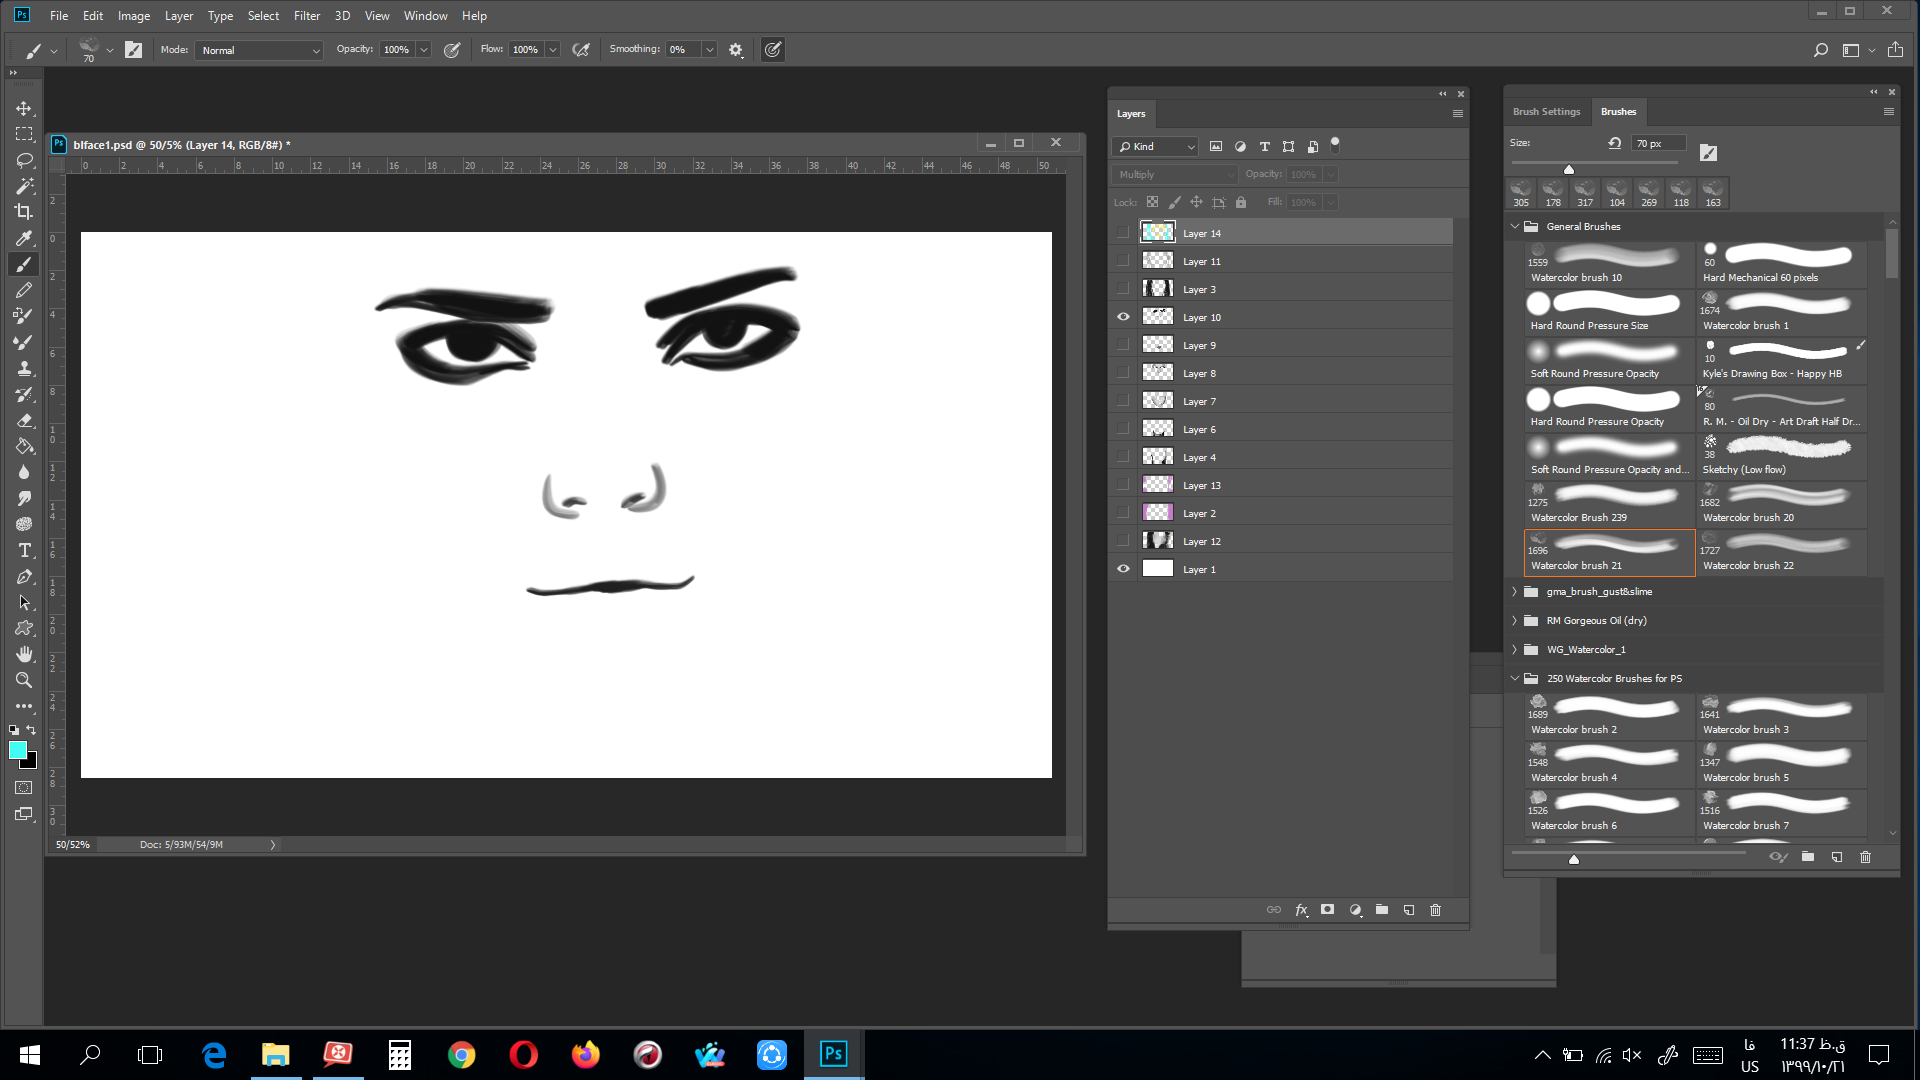Select the Layer 13 row
The height and width of the screenshot is (1080, 1920).
pyautogui.click(x=1281, y=485)
